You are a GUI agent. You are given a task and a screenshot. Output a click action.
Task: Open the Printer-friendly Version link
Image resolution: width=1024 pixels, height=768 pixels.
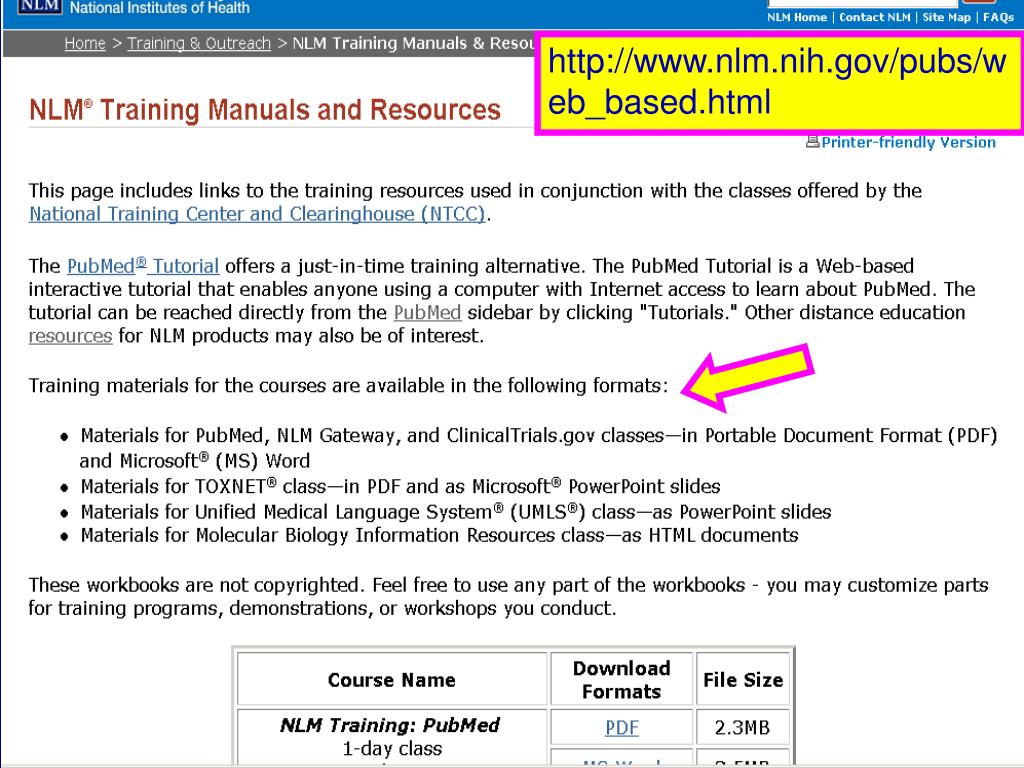(908, 142)
